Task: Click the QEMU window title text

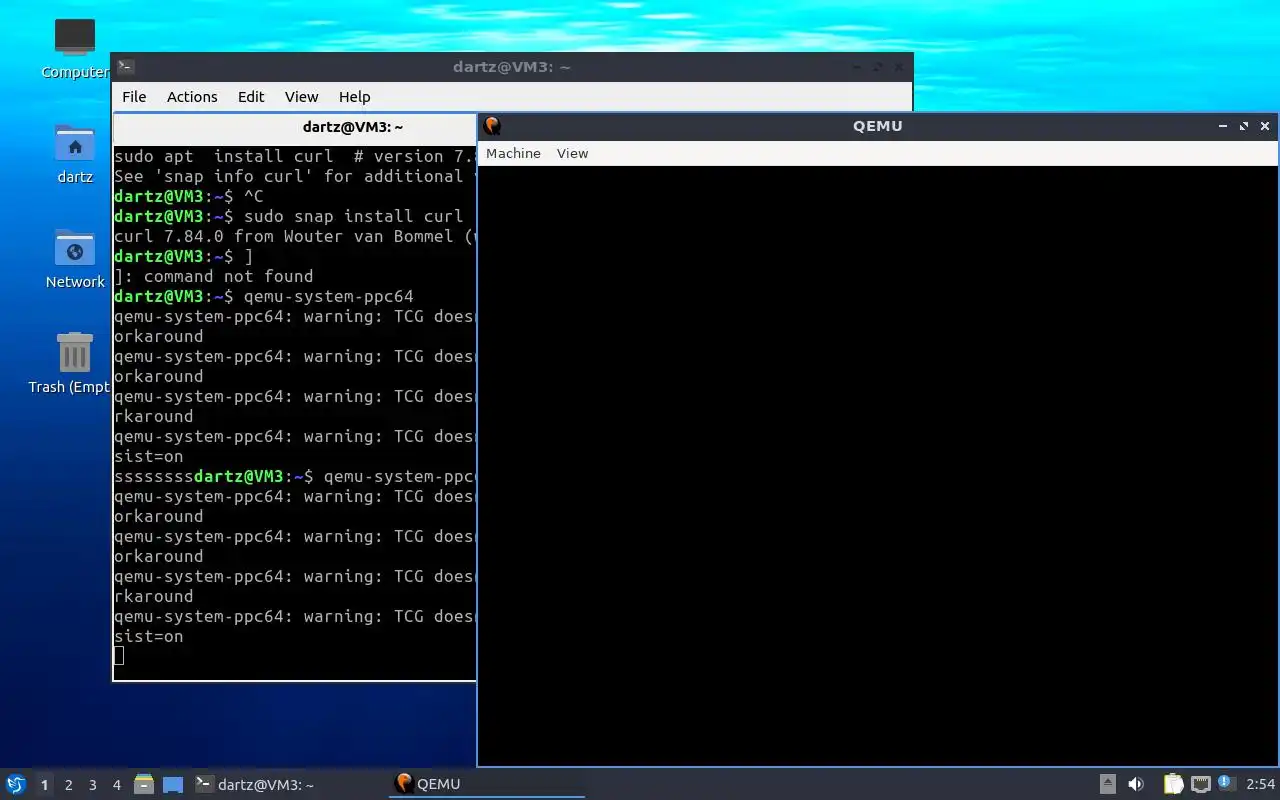Action: tap(878, 126)
